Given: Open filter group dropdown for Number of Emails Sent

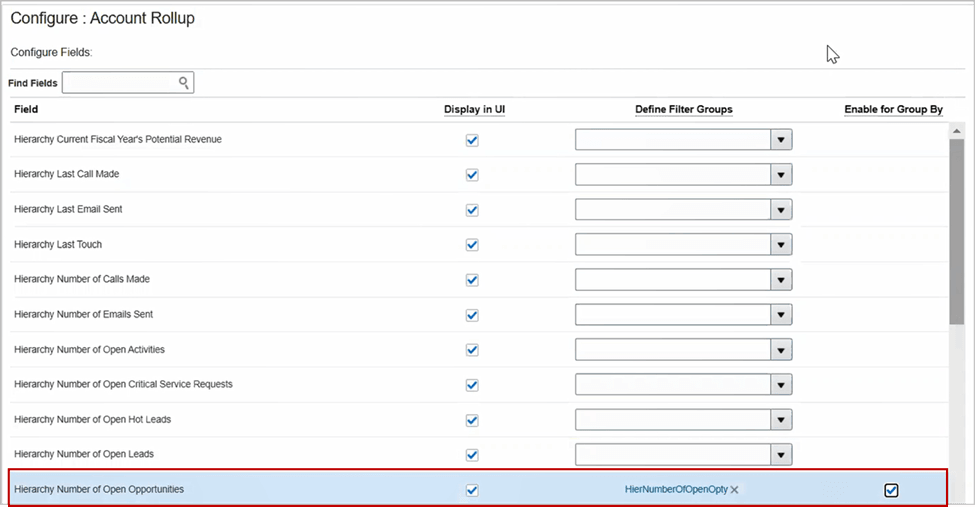Looking at the screenshot, I should (781, 315).
